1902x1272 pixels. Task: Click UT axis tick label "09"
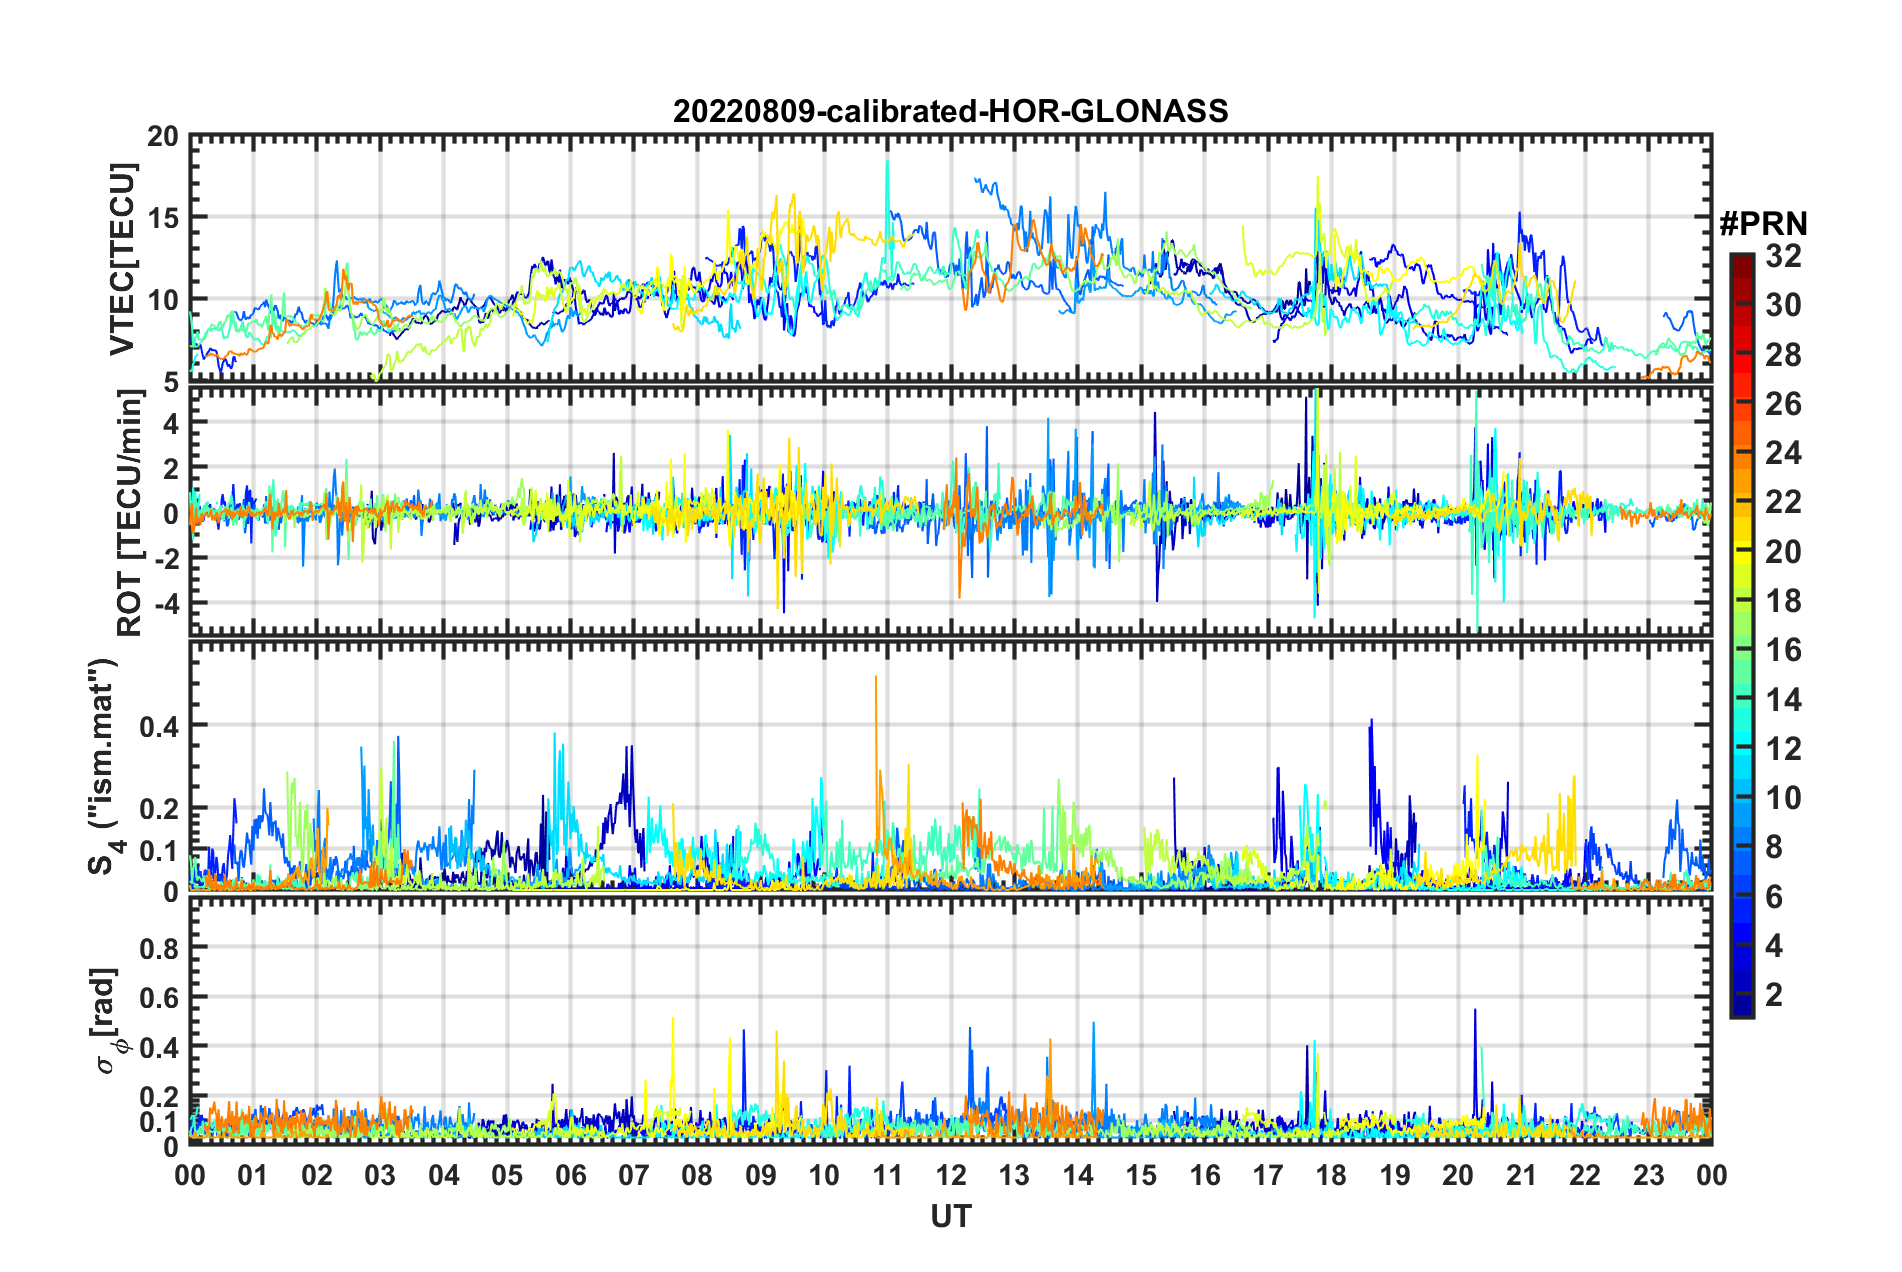[x=761, y=1175]
